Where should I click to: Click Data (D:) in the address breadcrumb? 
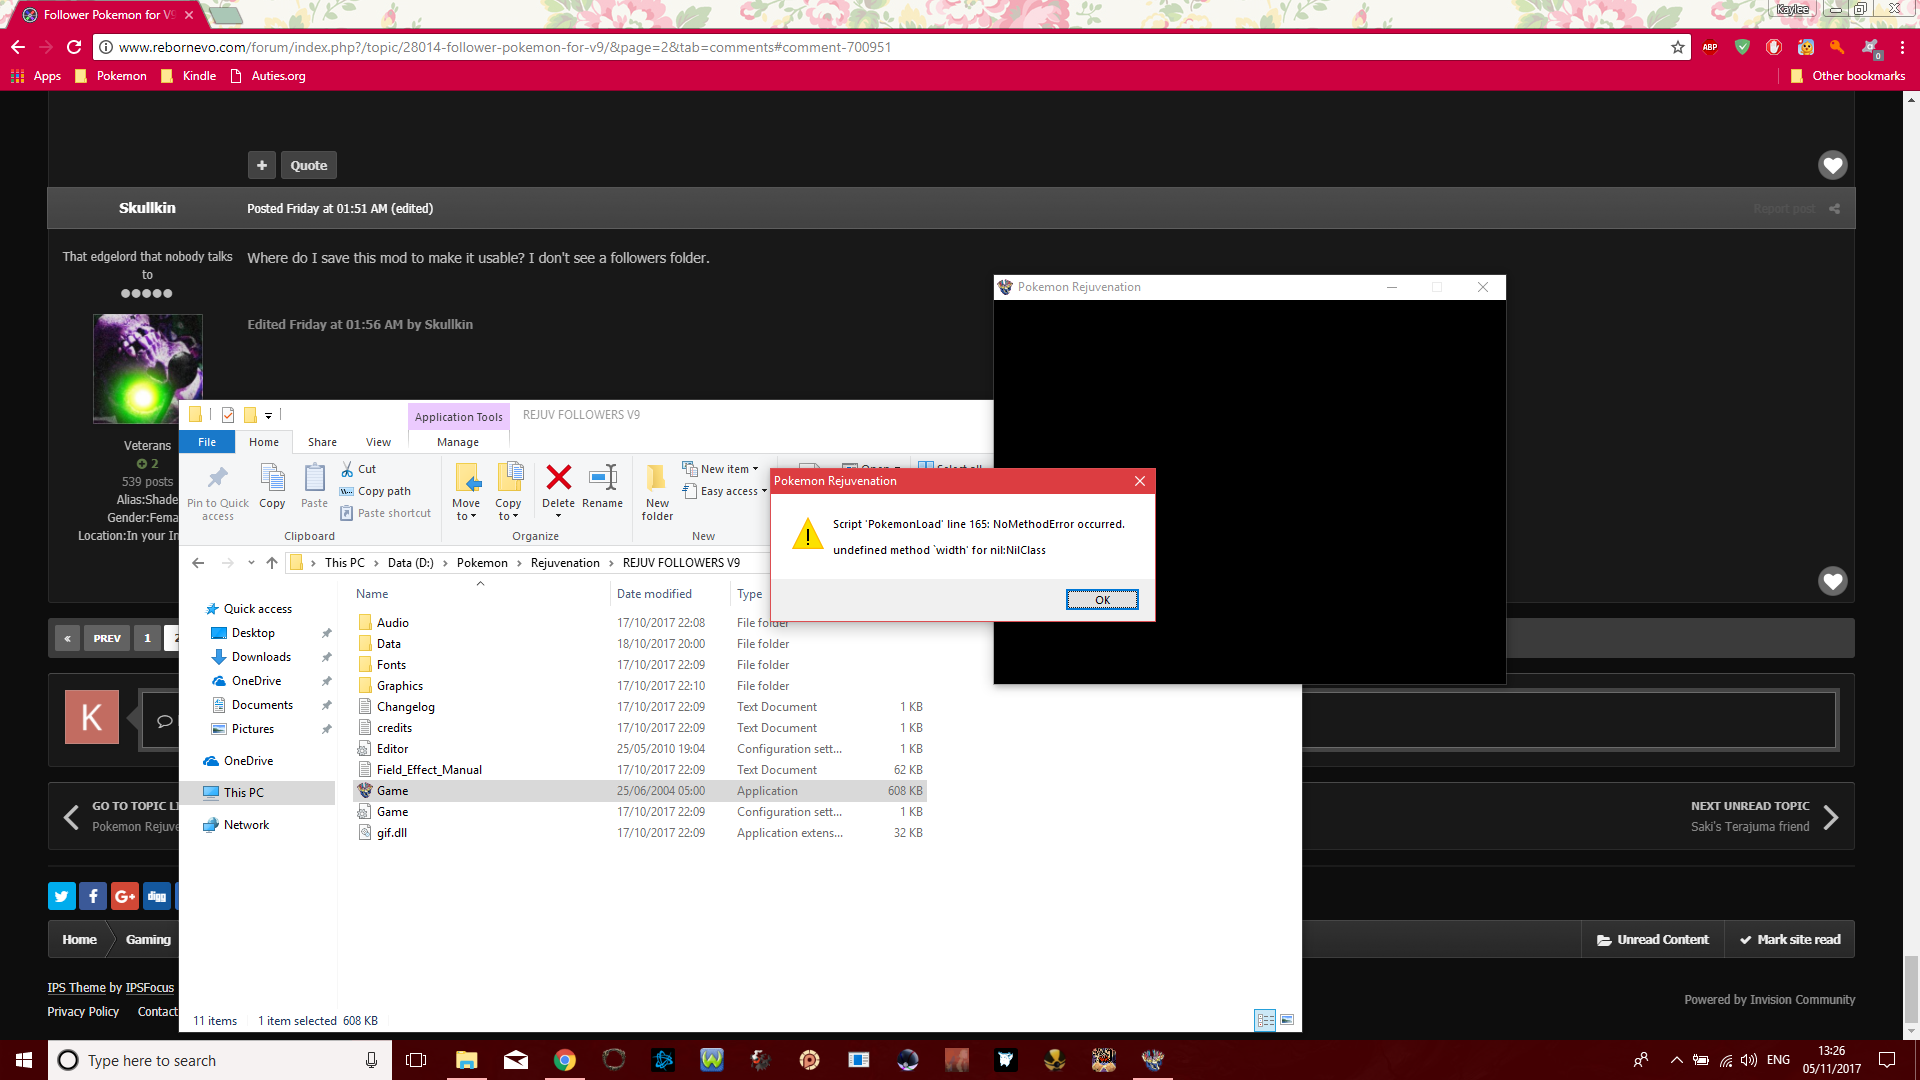tap(411, 563)
